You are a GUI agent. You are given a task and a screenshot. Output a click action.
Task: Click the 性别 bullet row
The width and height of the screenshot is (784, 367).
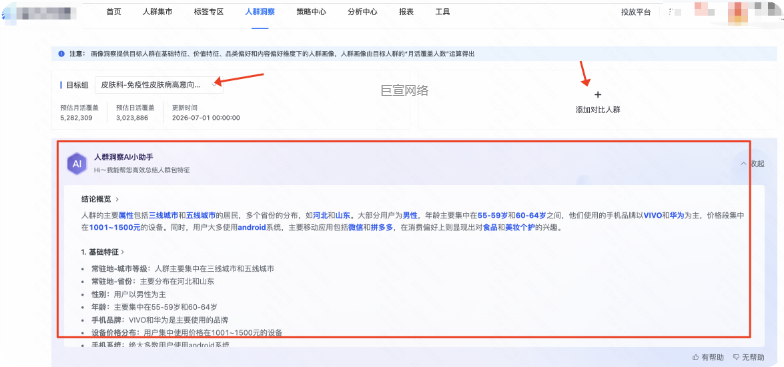click(x=124, y=294)
